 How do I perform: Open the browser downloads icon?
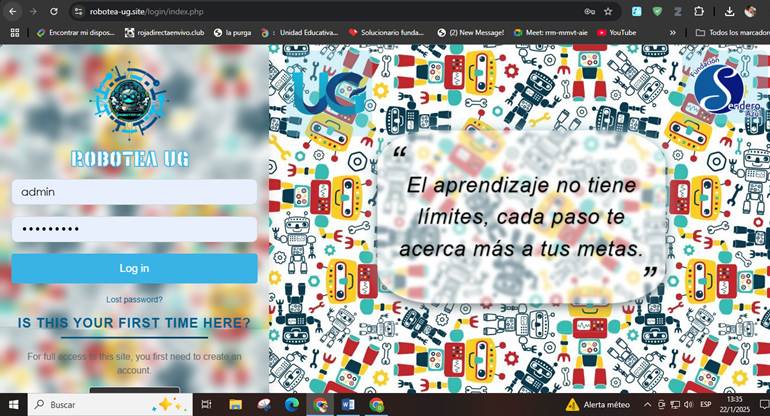pos(730,11)
